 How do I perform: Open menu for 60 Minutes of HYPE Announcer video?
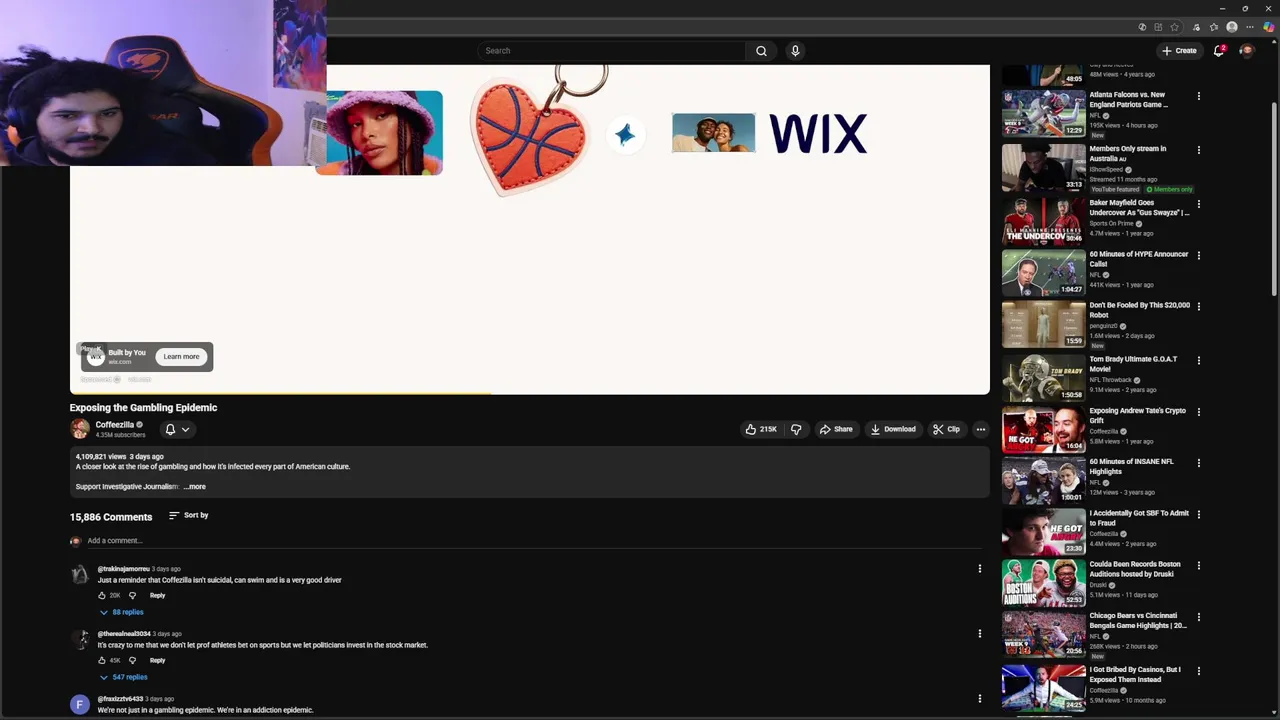pos(1198,255)
